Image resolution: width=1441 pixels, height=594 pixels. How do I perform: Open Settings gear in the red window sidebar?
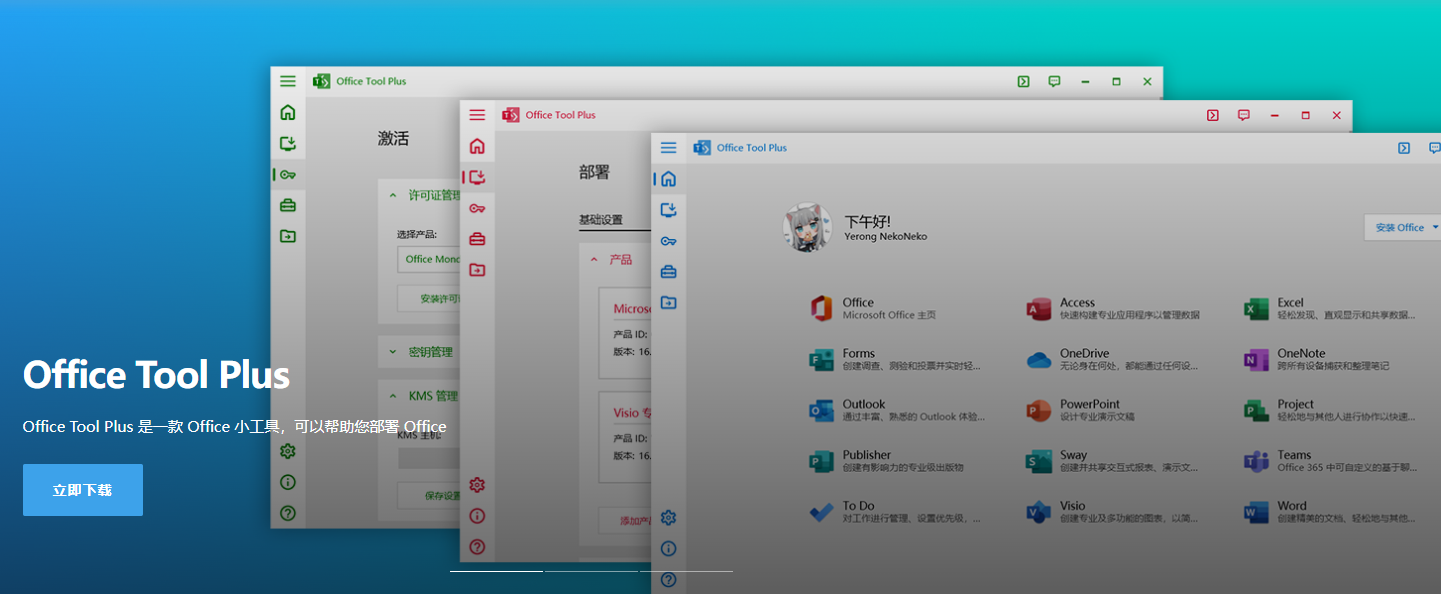(477, 485)
